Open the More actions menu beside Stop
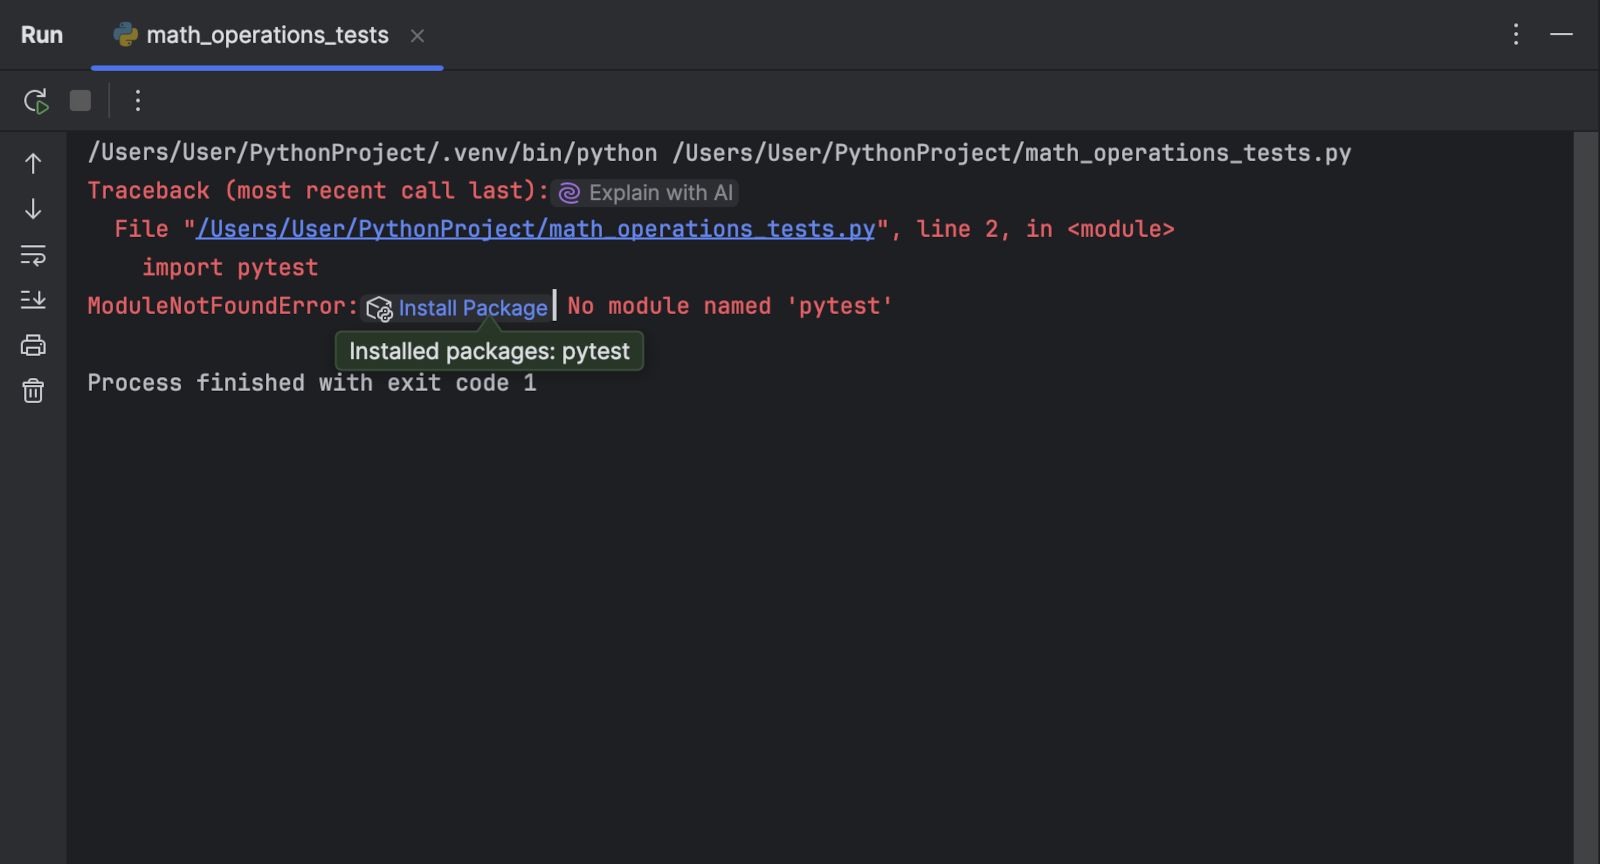Screen dimensions: 1600x864 pyautogui.click(x=138, y=101)
